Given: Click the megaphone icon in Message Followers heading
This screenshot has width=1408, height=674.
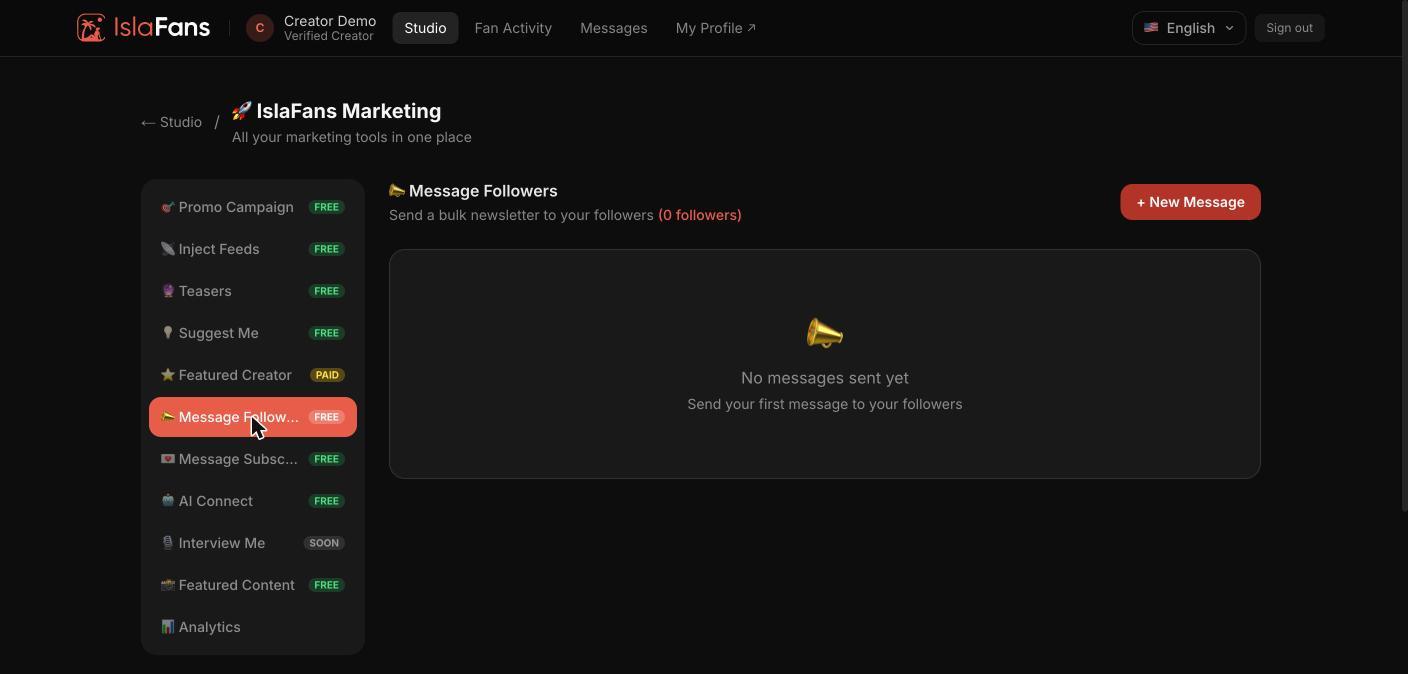Looking at the screenshot, I should coord(397,191).
